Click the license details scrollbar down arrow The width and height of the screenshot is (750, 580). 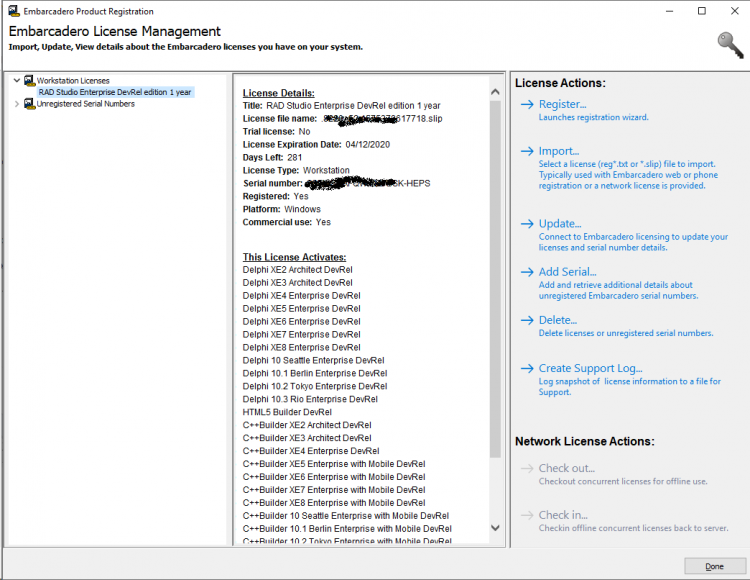pyautogui.click(x=496, y=528)
